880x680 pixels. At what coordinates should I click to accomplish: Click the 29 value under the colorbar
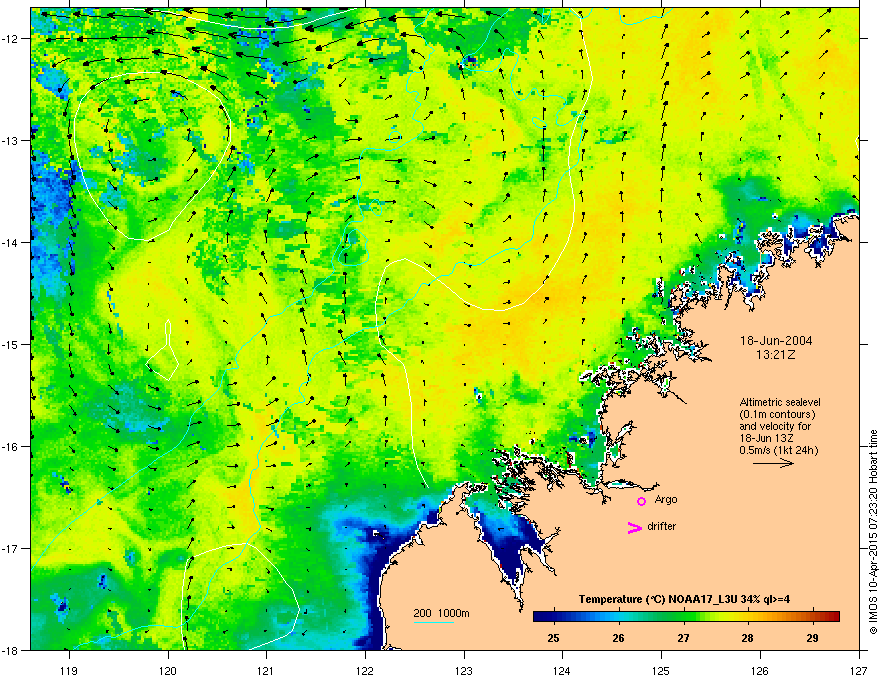click(812, 638)
